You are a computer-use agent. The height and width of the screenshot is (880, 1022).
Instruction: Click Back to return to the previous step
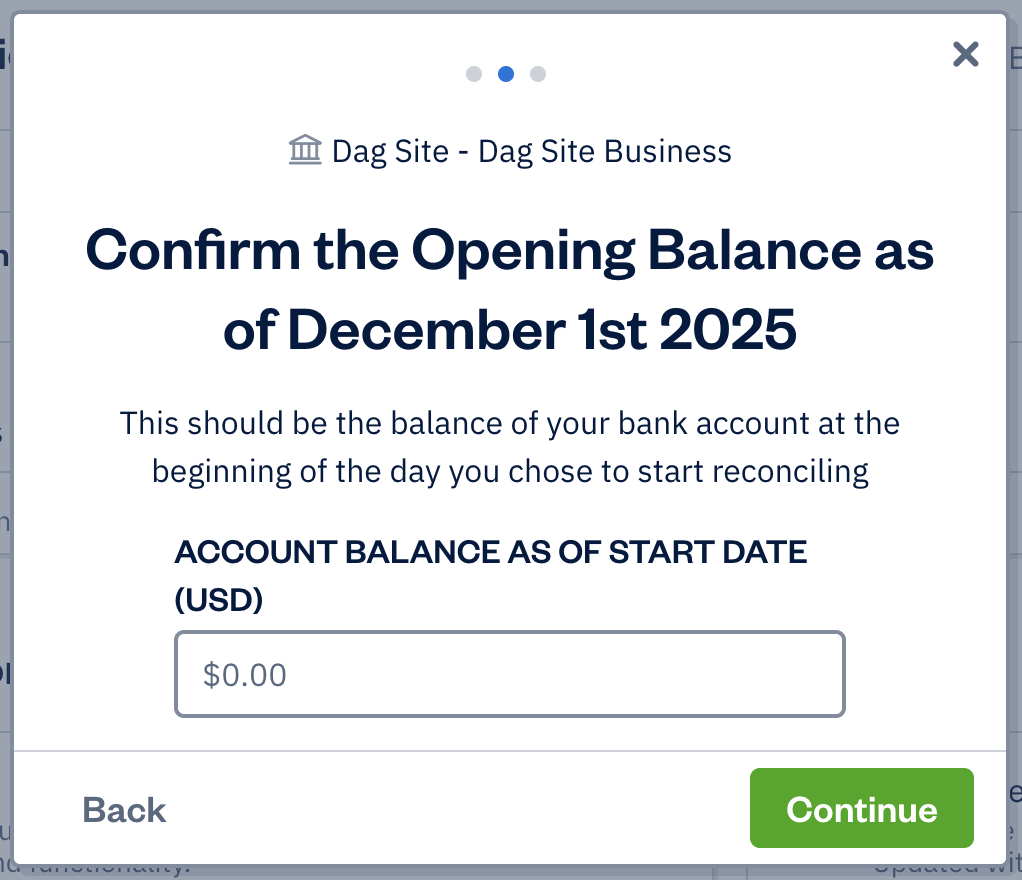(124, 809)
